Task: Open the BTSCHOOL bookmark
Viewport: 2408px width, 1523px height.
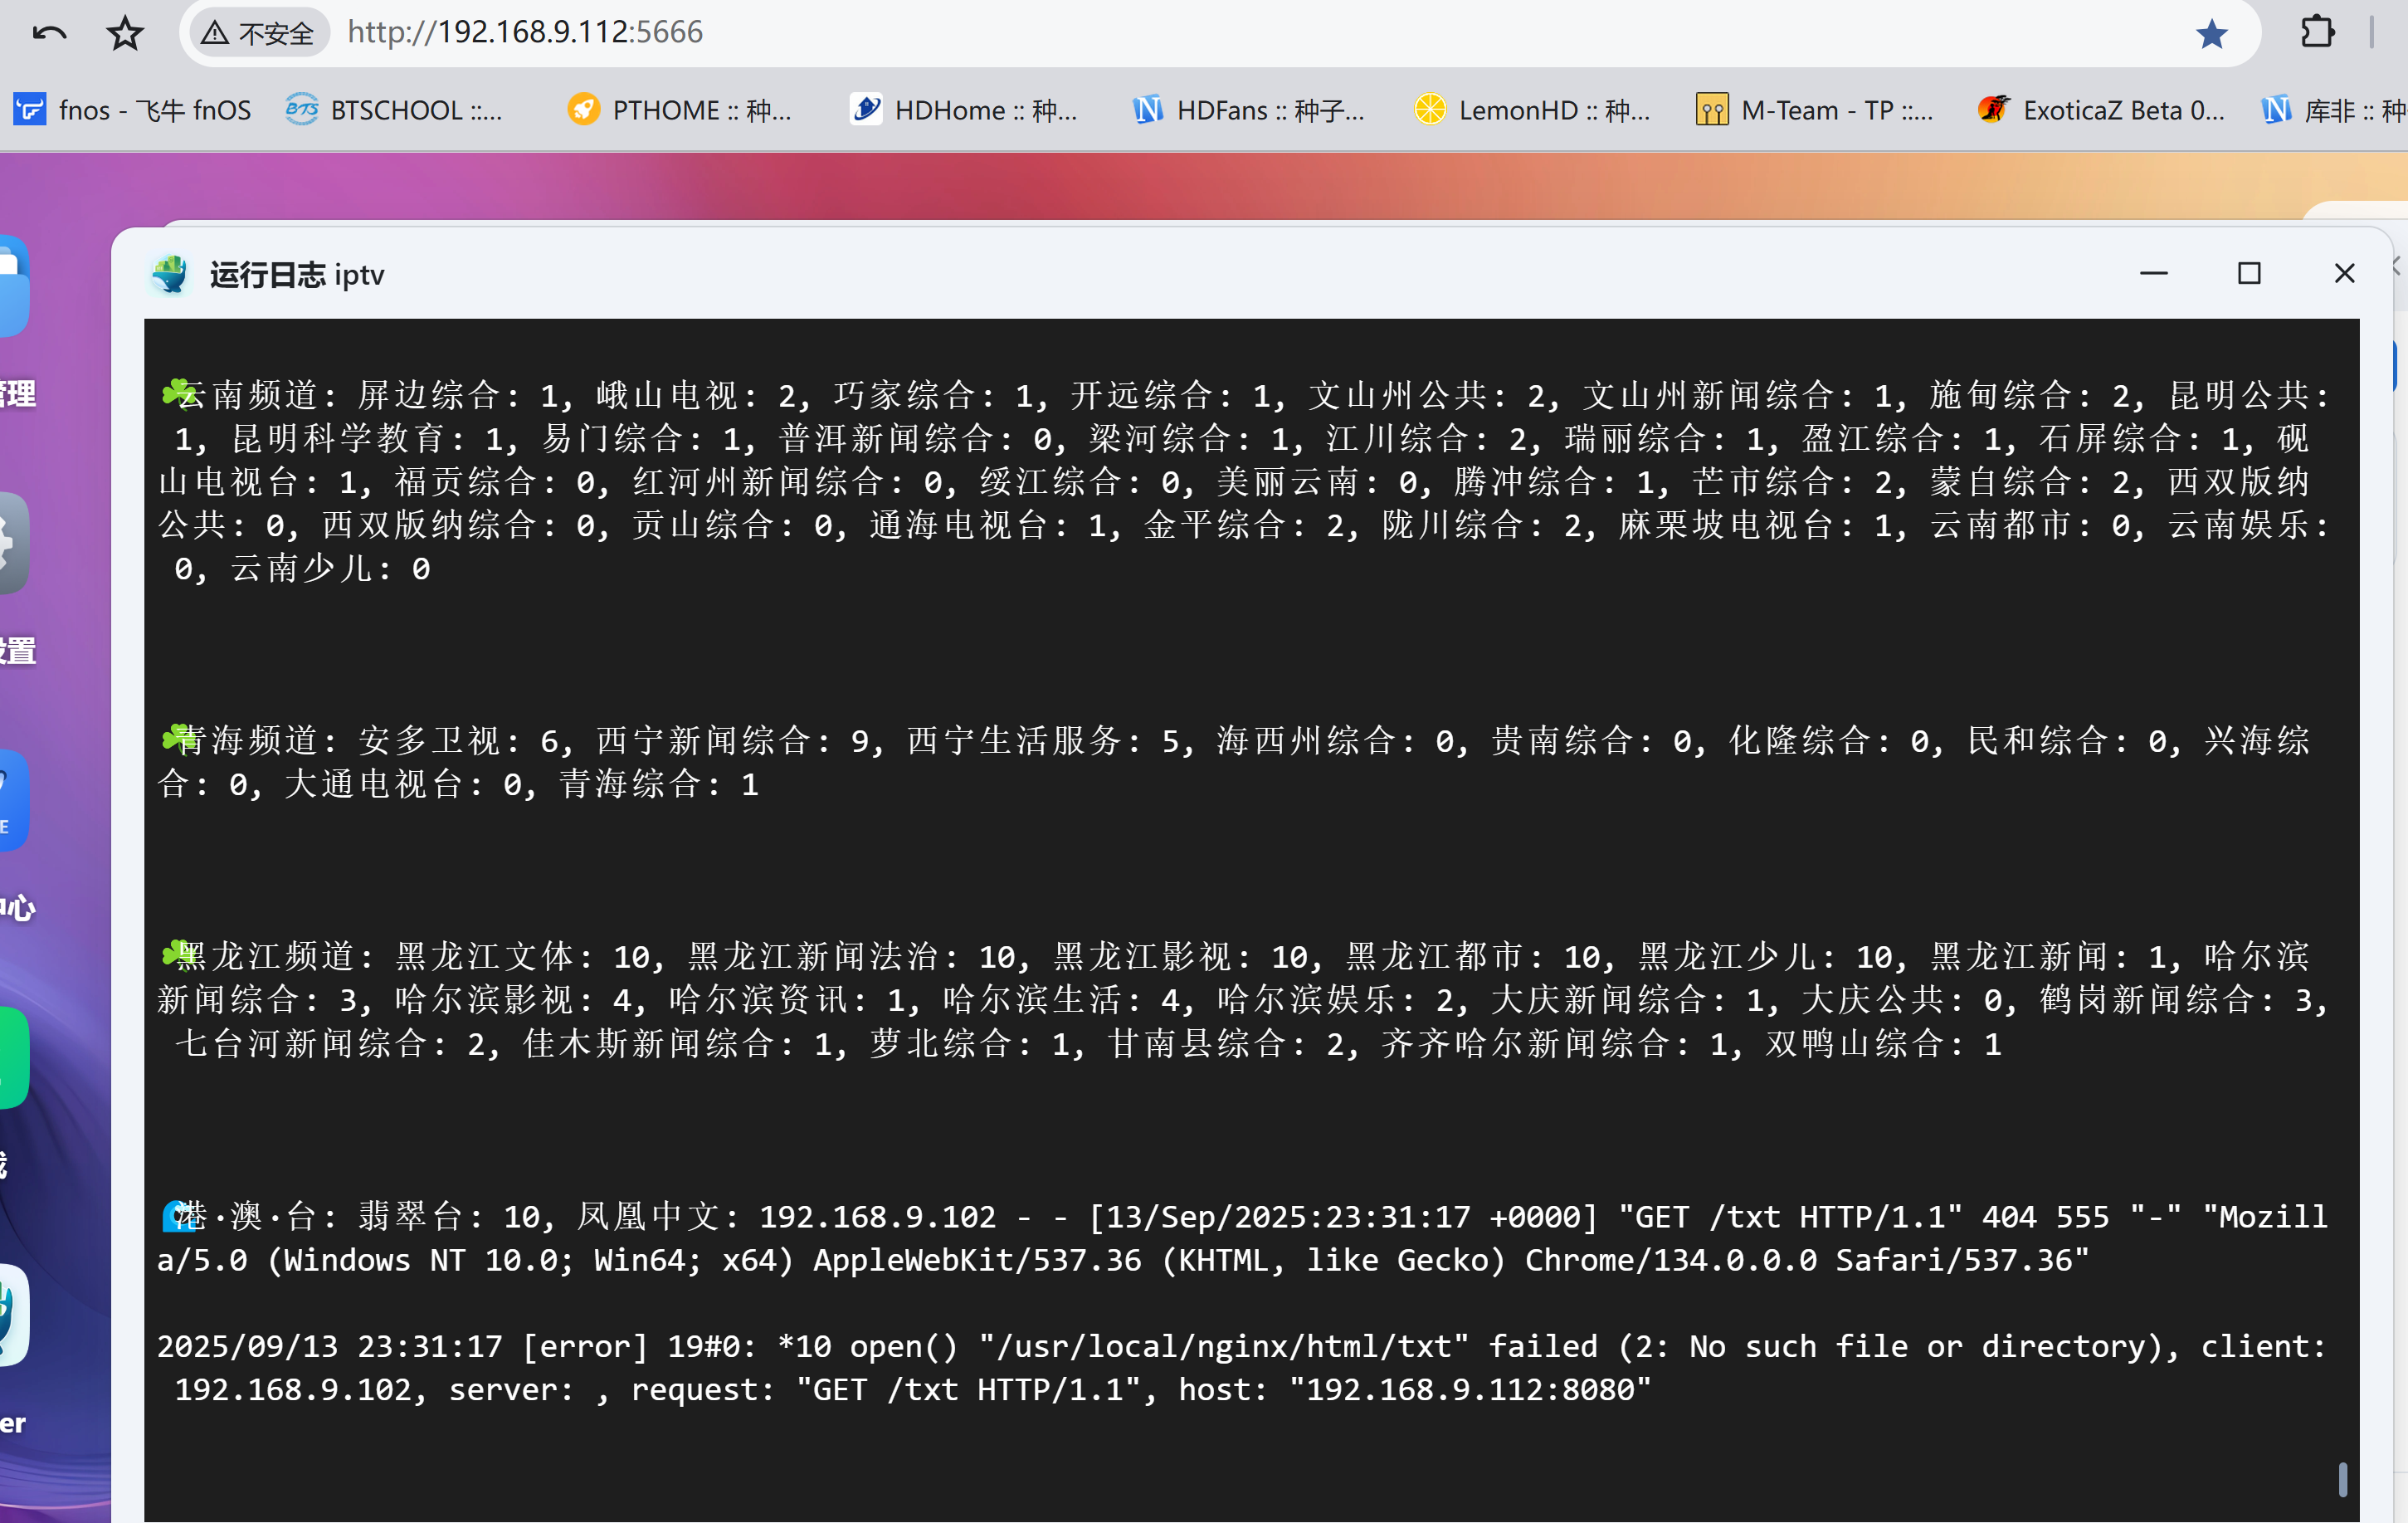Action: click(x=397, y=110)
